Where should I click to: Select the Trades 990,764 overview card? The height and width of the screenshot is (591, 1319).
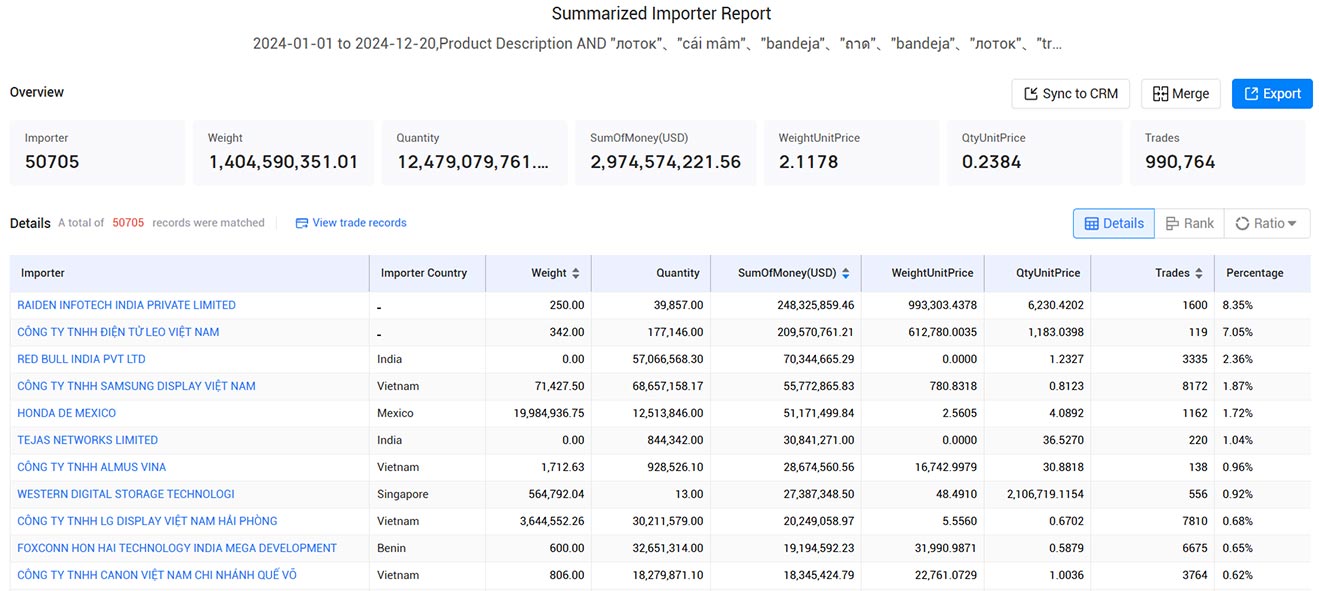(x=1217, y=152)
